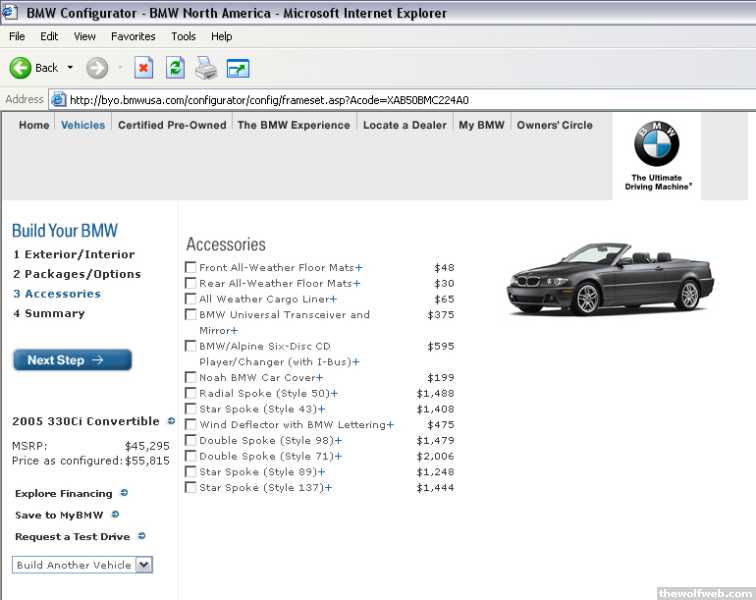Go to Certified Pre-Owned tab
This screenshot has width=756, height=600.
[172, 125]
